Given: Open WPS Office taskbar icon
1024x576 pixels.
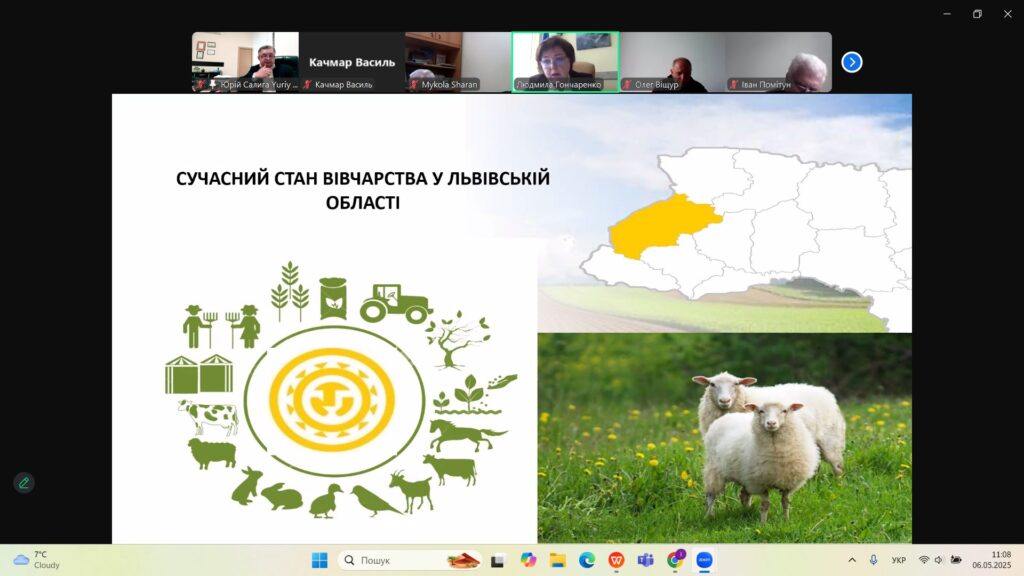Looking at the screenshot, I should pos(616,560).
